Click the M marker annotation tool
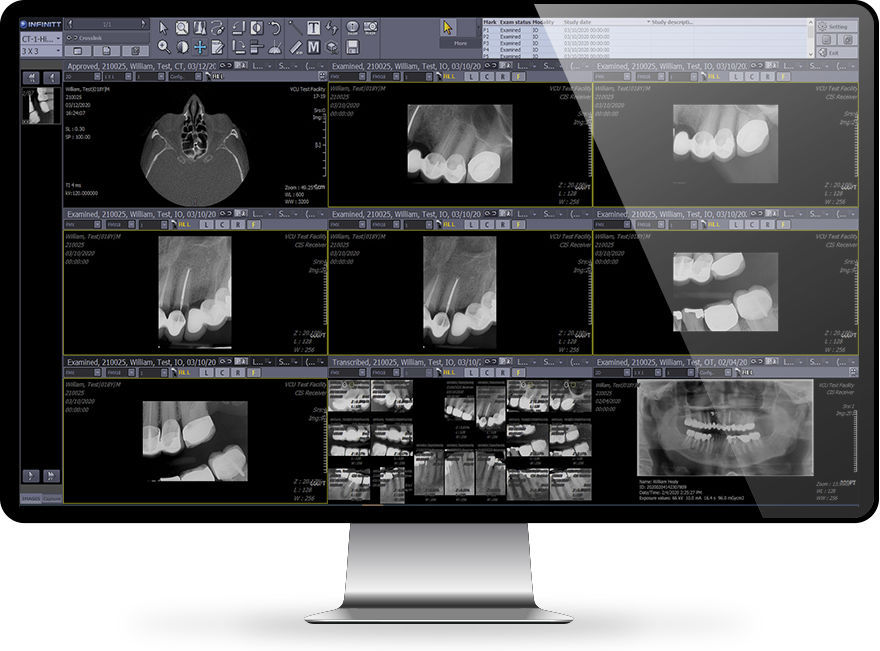 coord(312,47)
